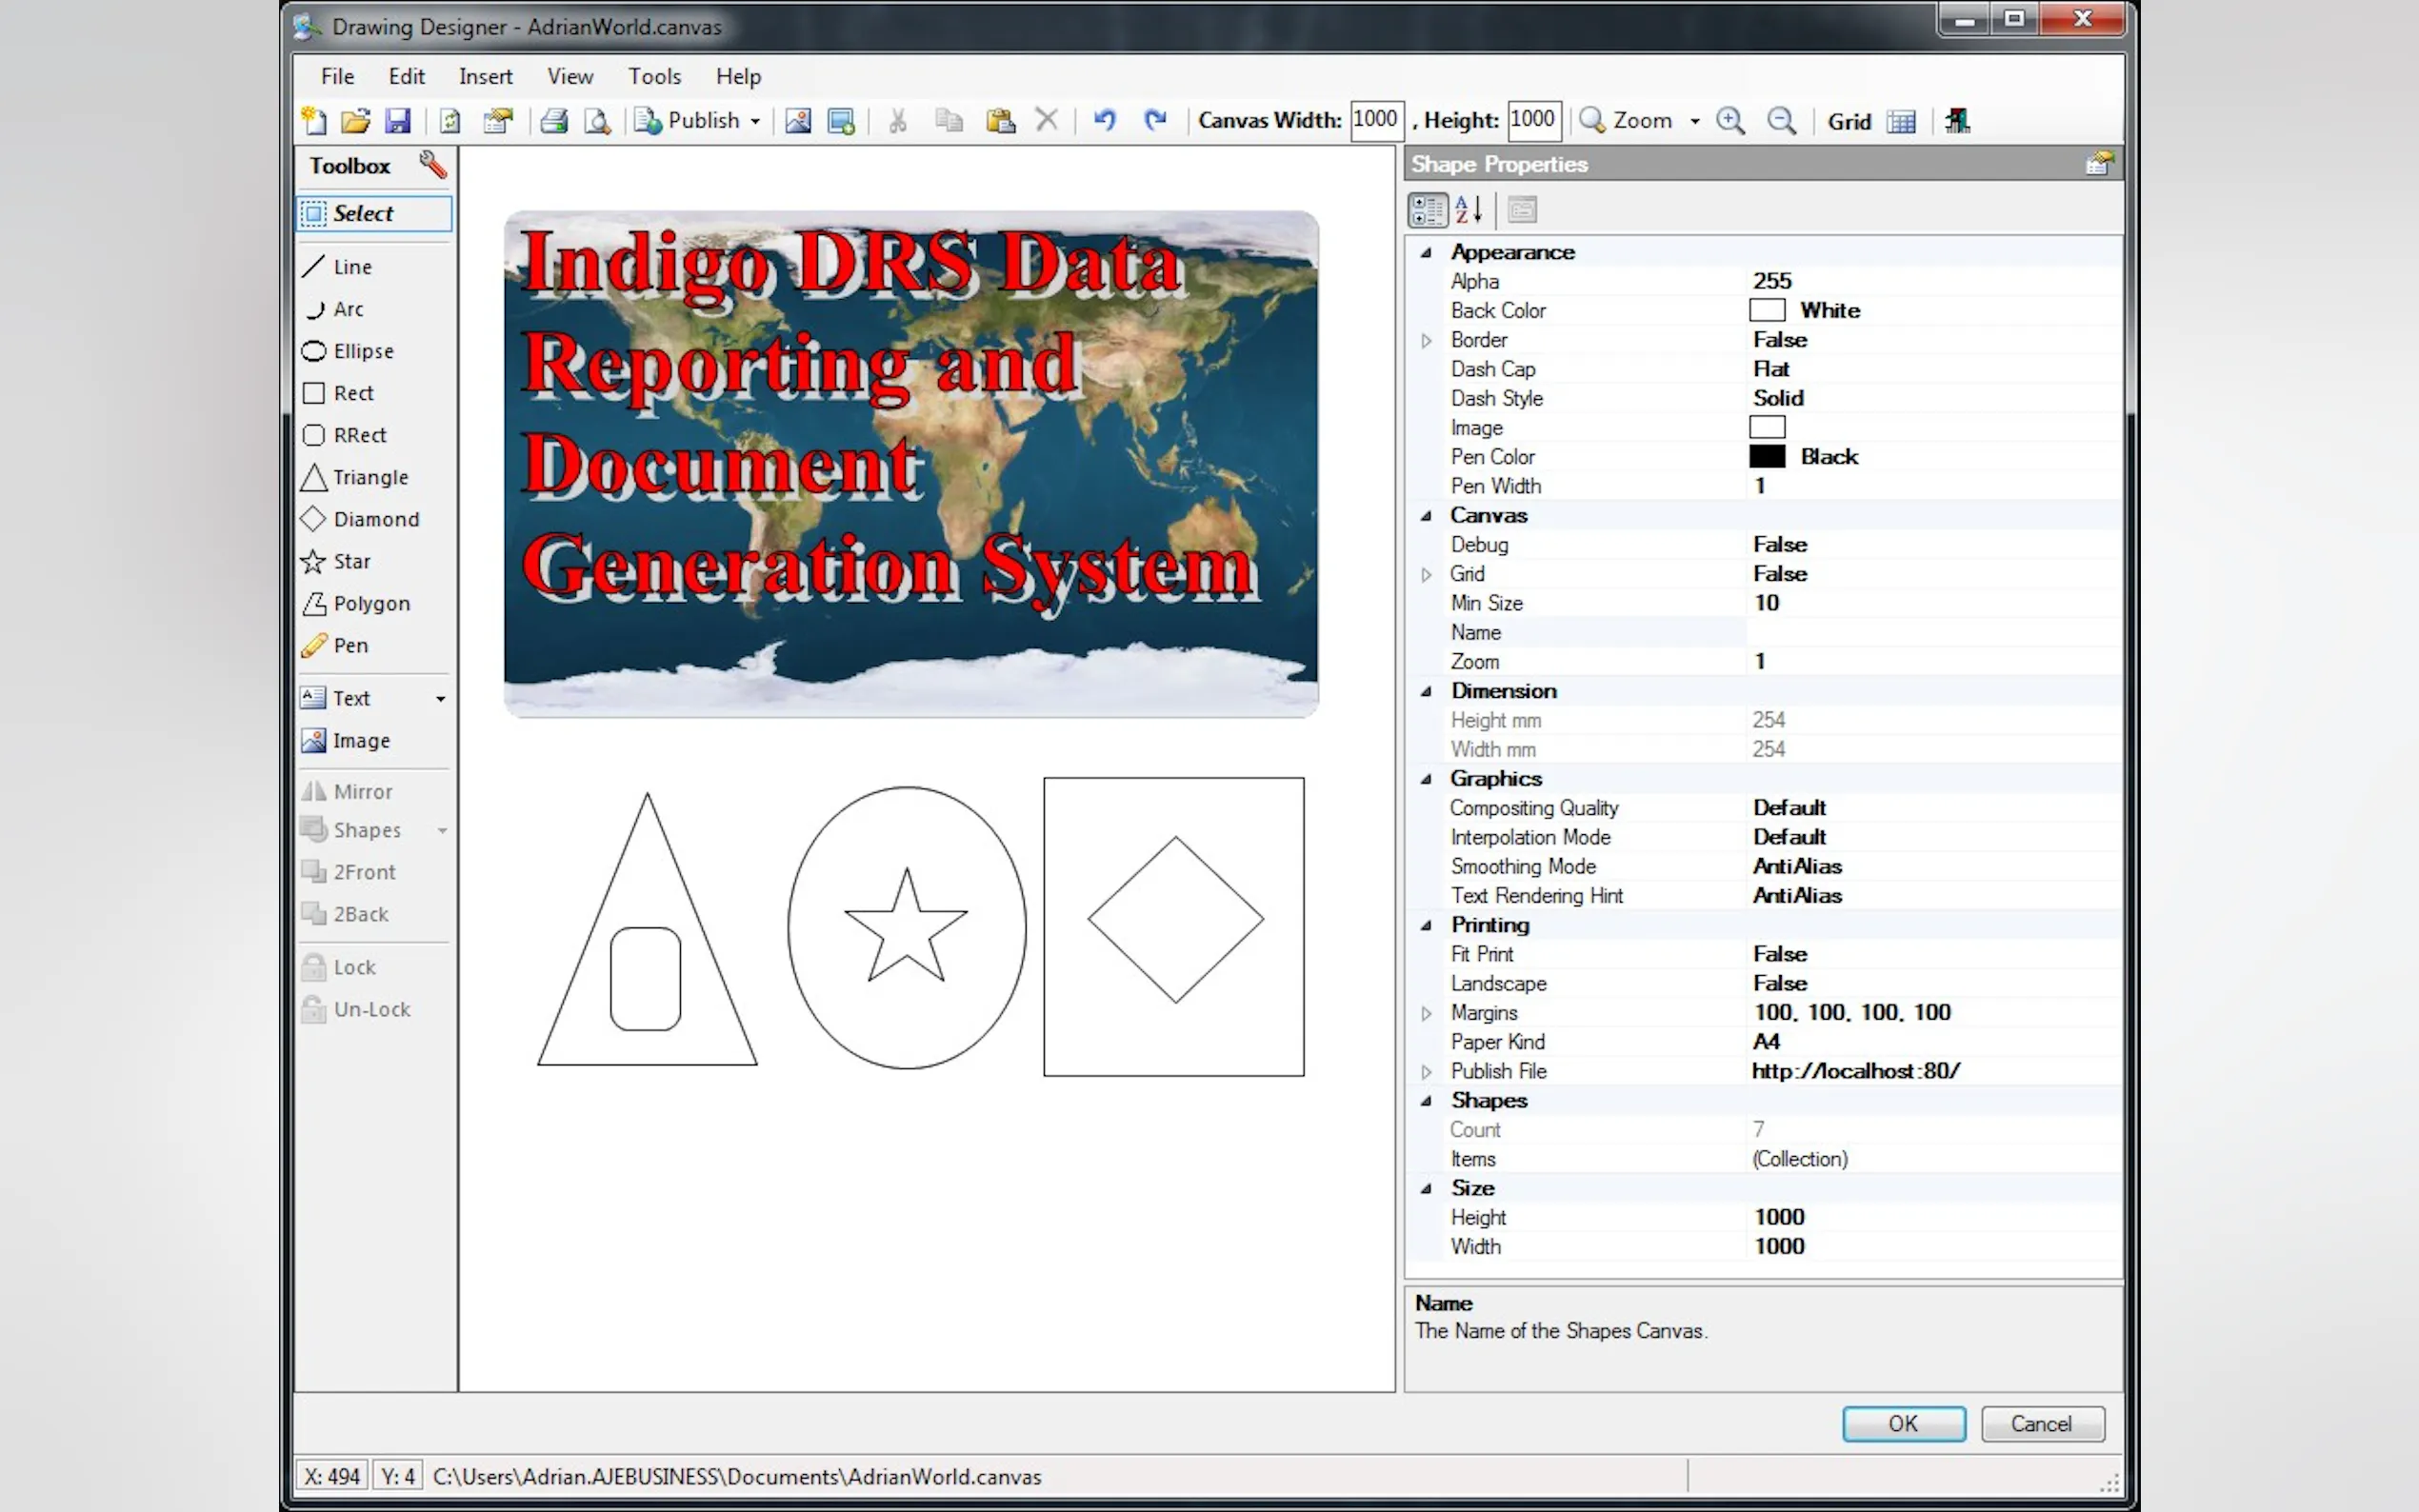
Task: Click the Redo arrow icon
Action: pos(1155,121)
